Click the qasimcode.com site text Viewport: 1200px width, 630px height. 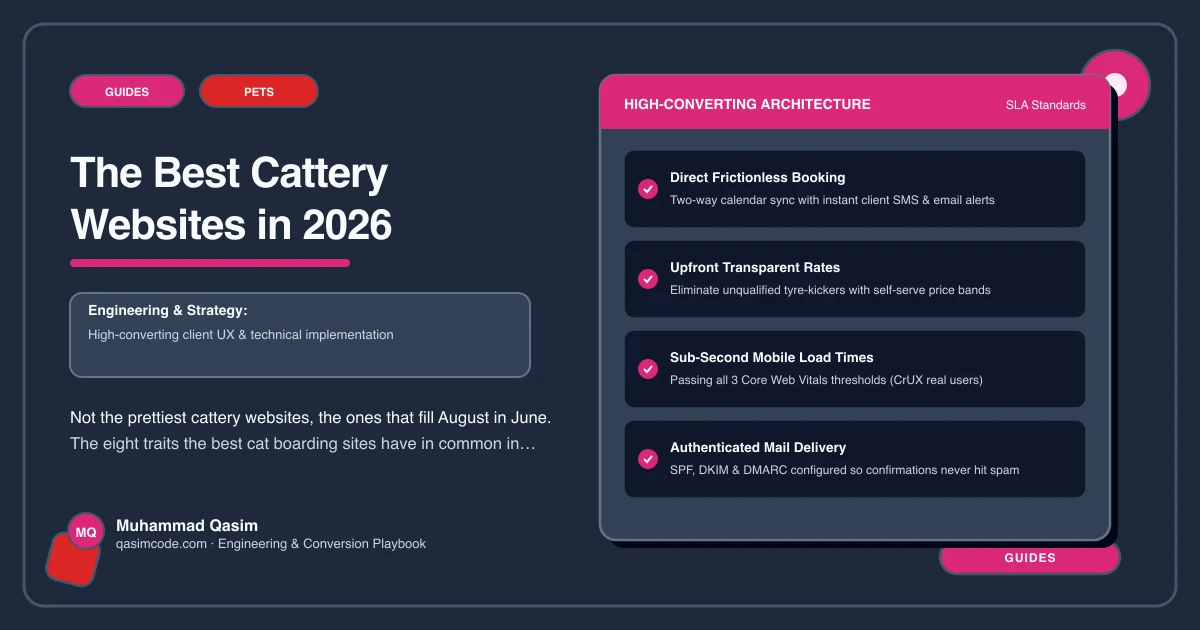pos(162,544)
